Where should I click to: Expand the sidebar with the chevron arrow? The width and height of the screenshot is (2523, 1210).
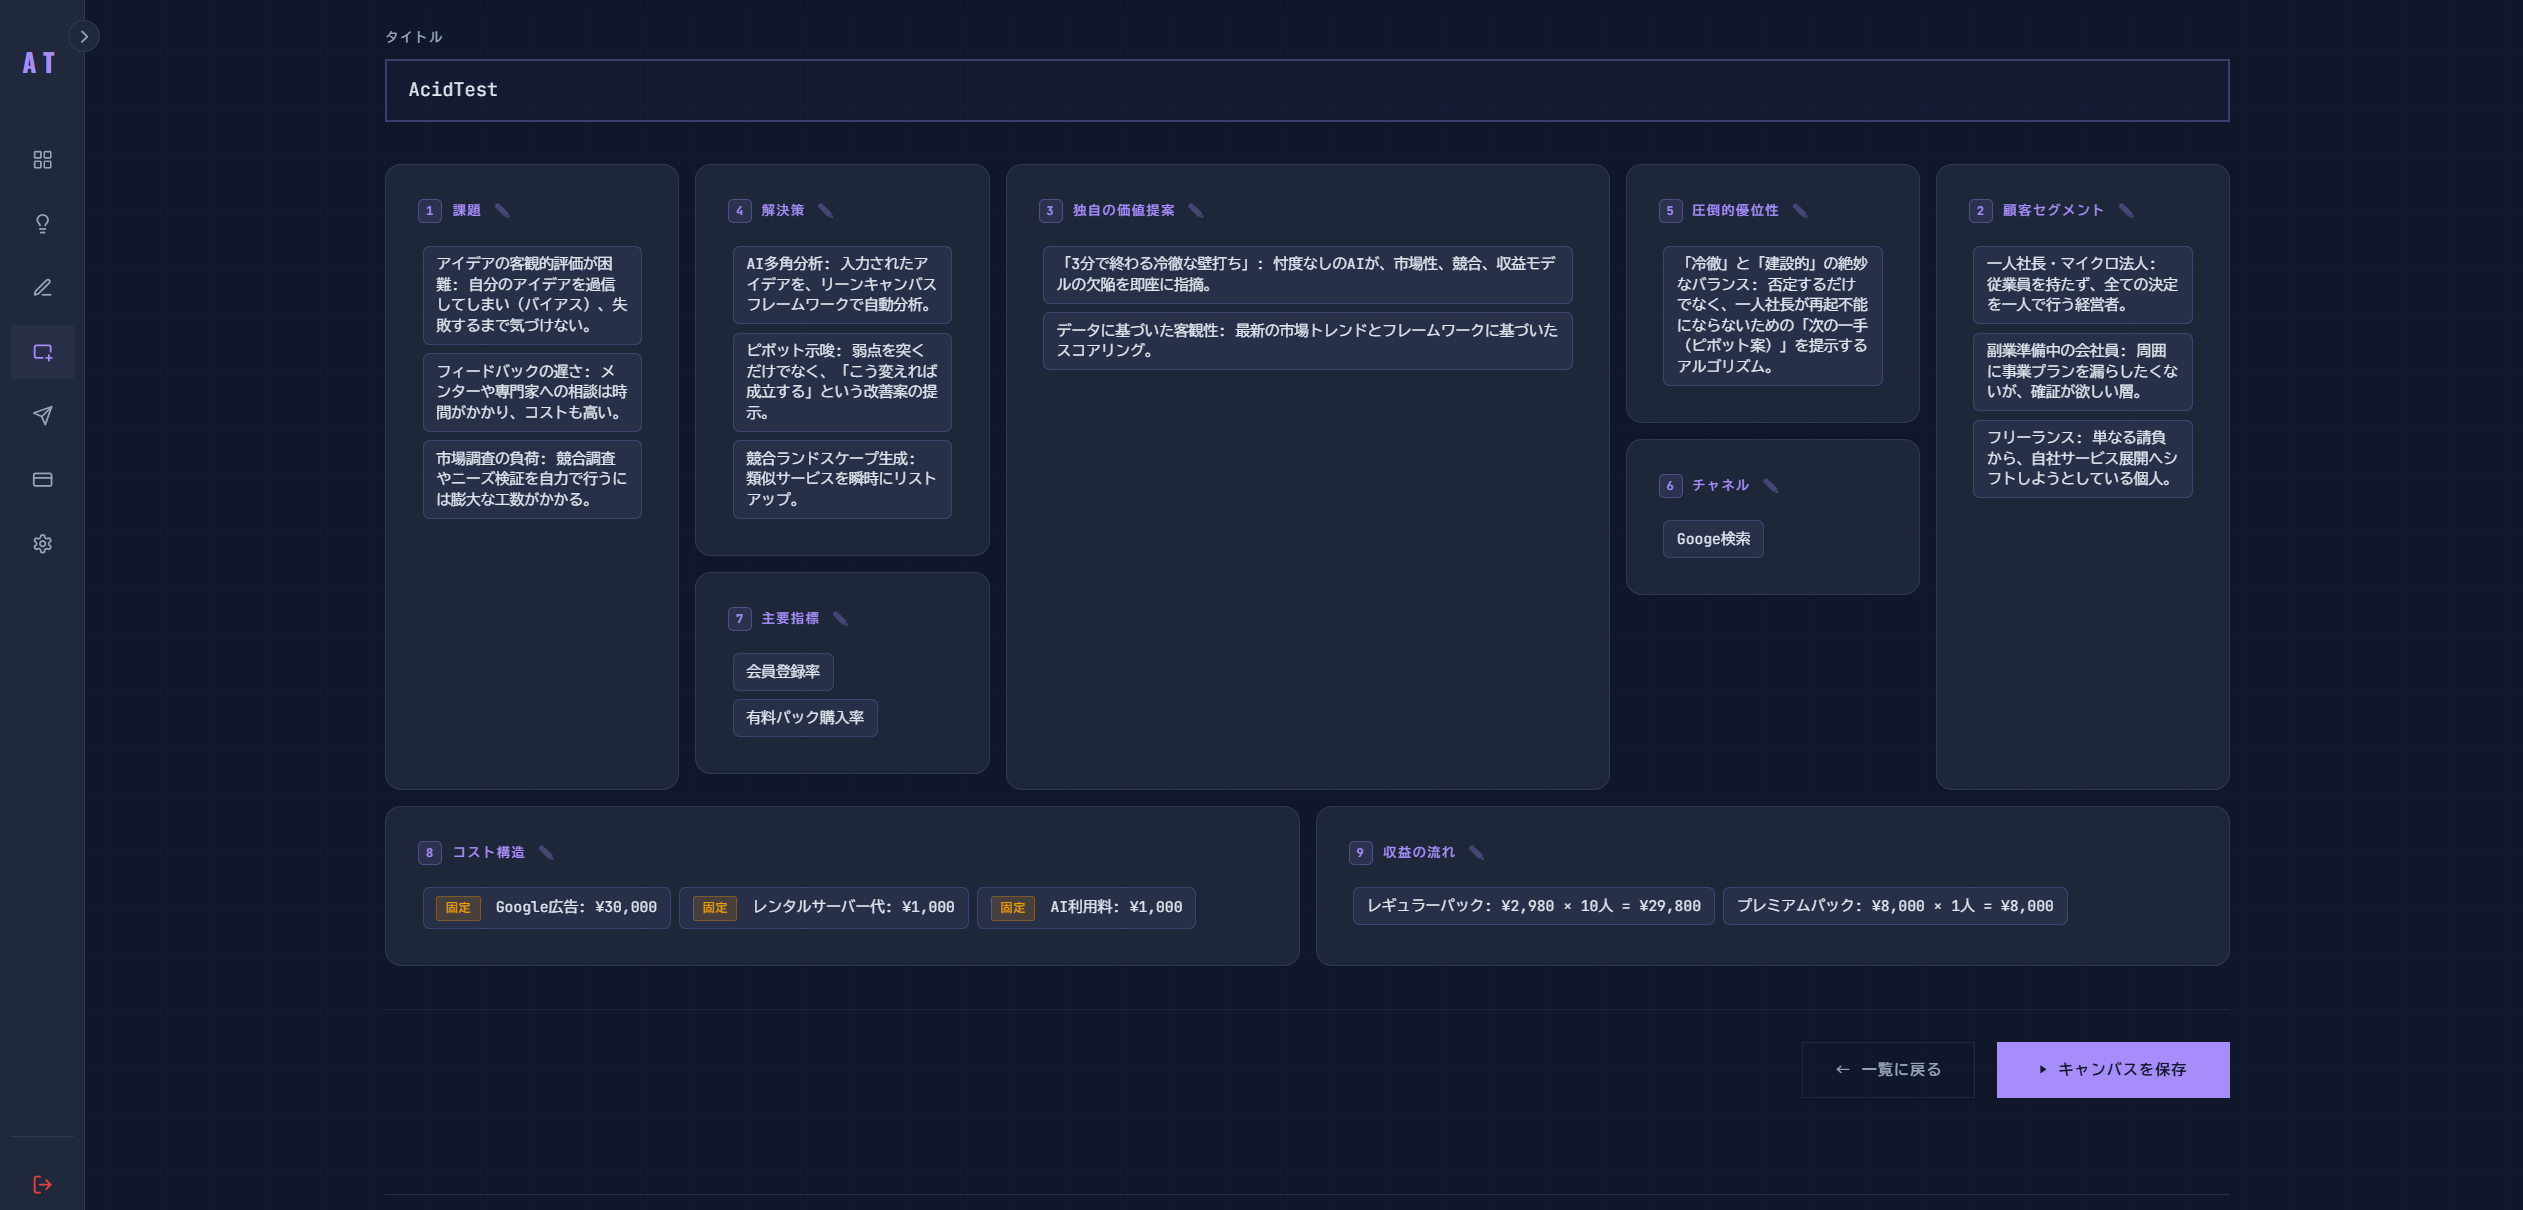(84, 36)
